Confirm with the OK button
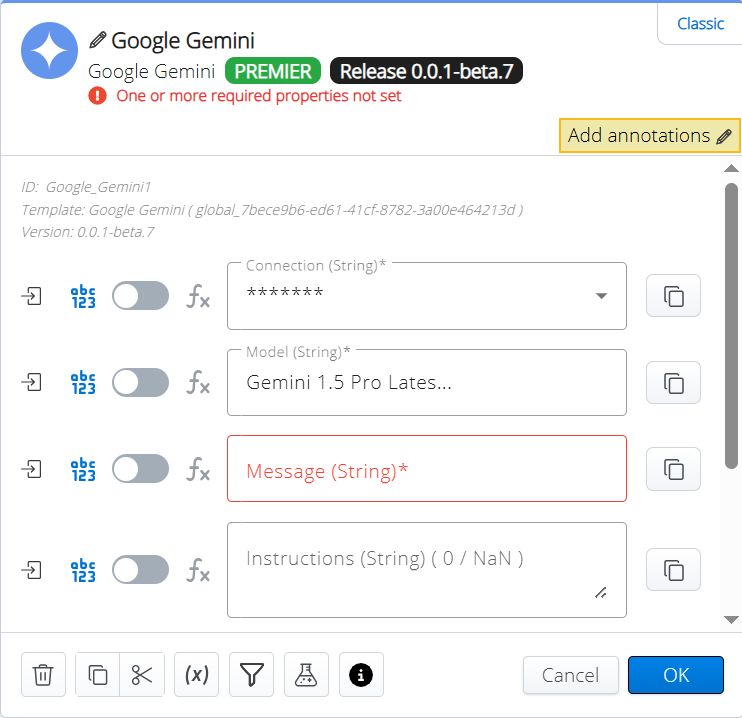This screenshot has width=742, height=718. pyautogui.click(x=676, y=675)
